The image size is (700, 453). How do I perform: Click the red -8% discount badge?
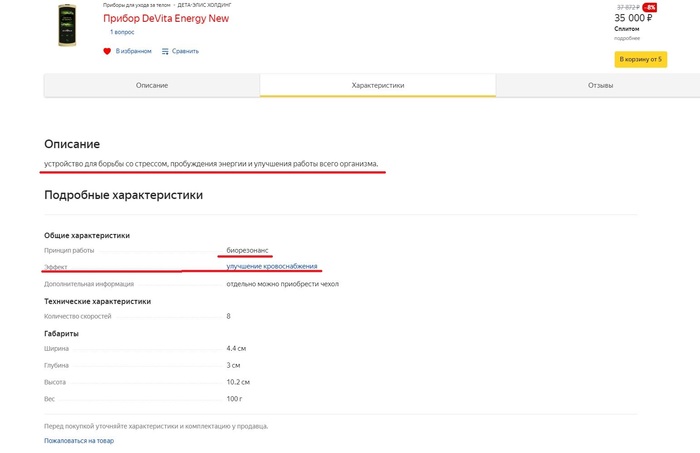tap(649, 7)
